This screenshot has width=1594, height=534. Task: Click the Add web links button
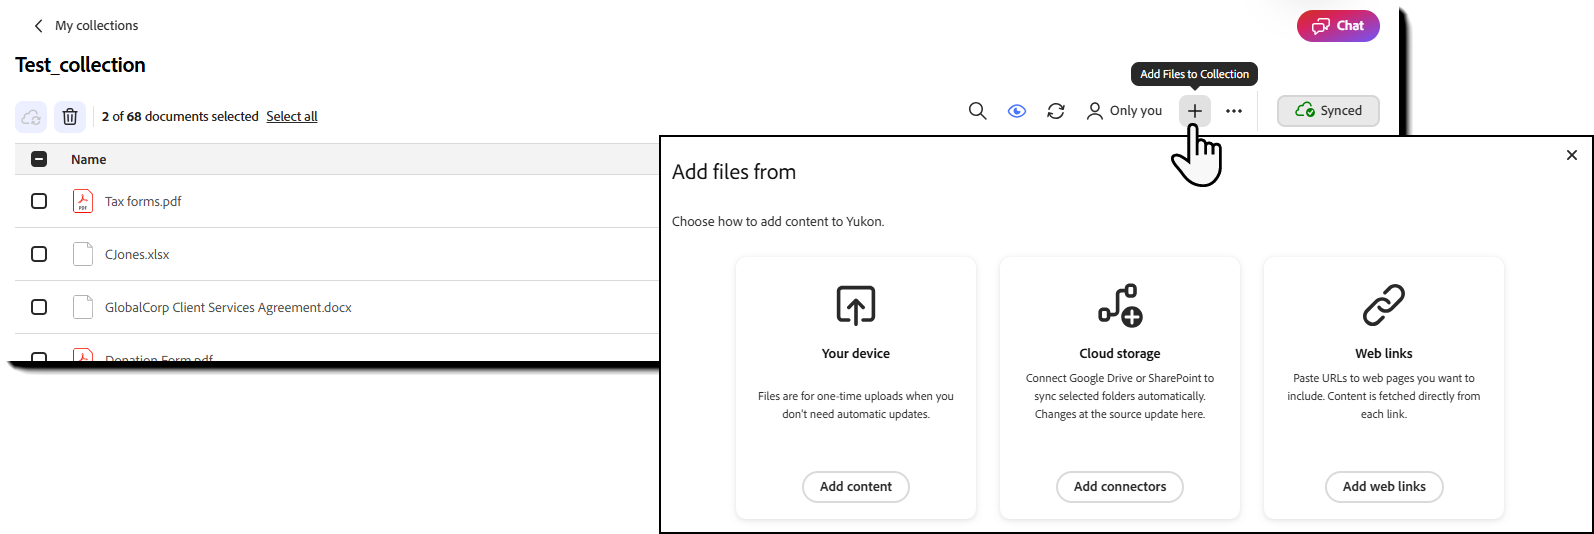1384,487
